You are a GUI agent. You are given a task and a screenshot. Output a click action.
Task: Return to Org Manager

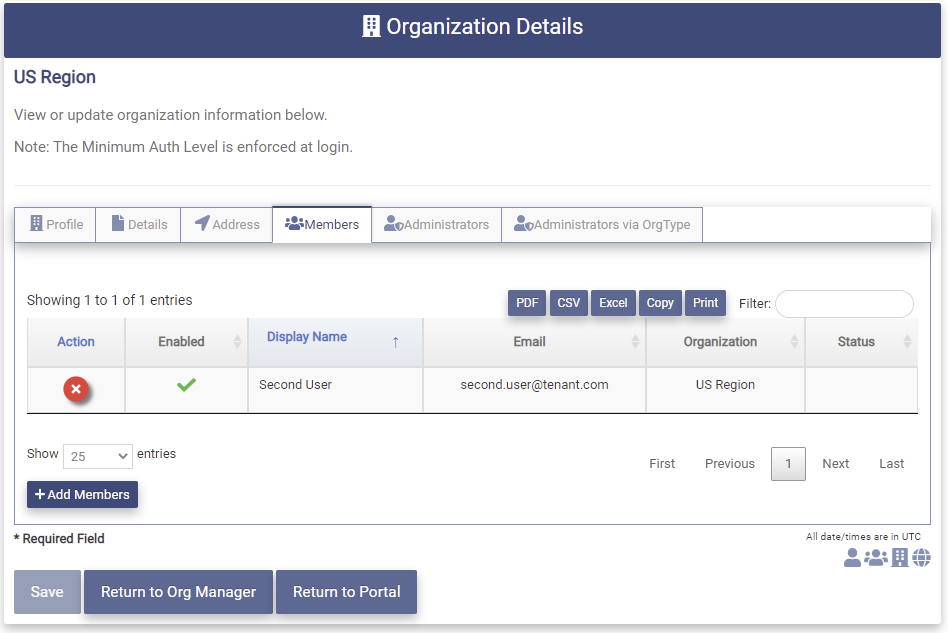[x=178, y=592]
